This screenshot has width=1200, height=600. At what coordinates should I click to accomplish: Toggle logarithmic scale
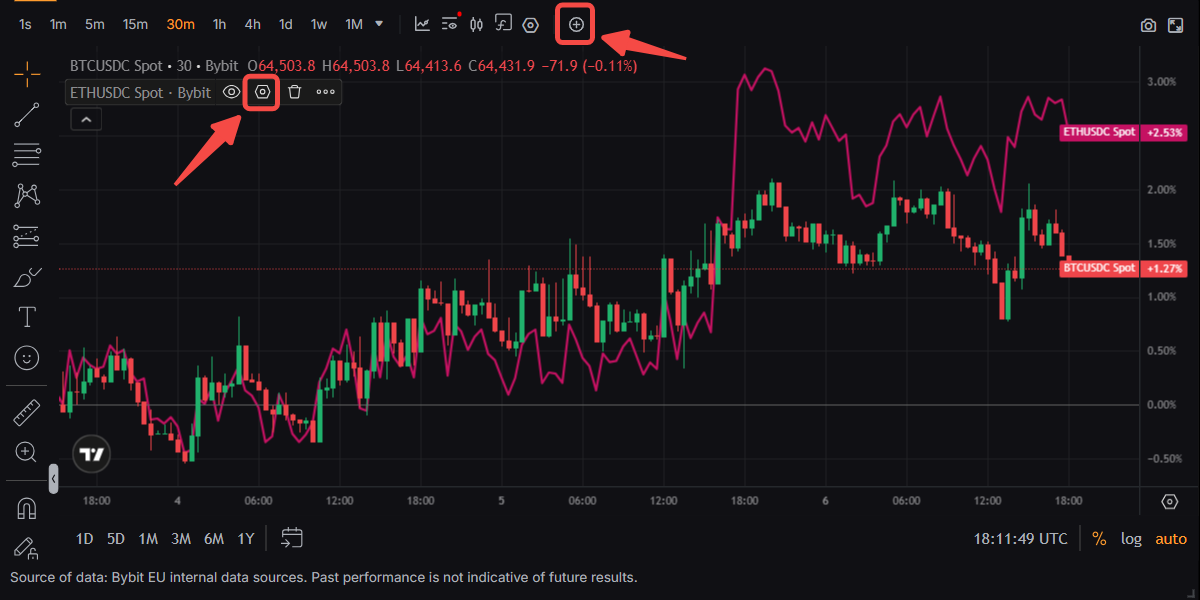tap(1131, 539)
